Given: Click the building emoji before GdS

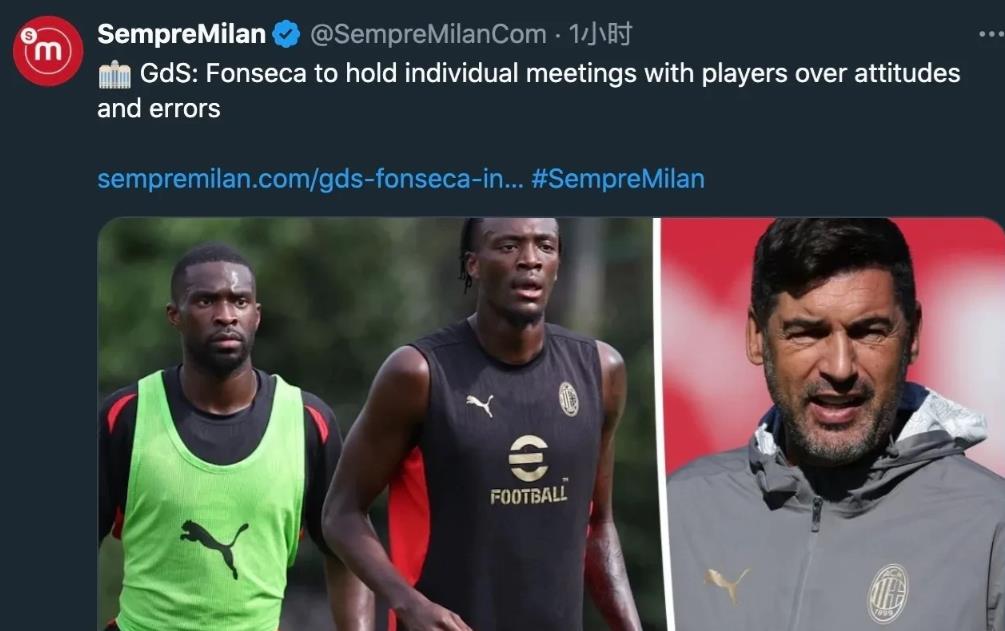Looking at the screenshot, I should tap(115, 74).
